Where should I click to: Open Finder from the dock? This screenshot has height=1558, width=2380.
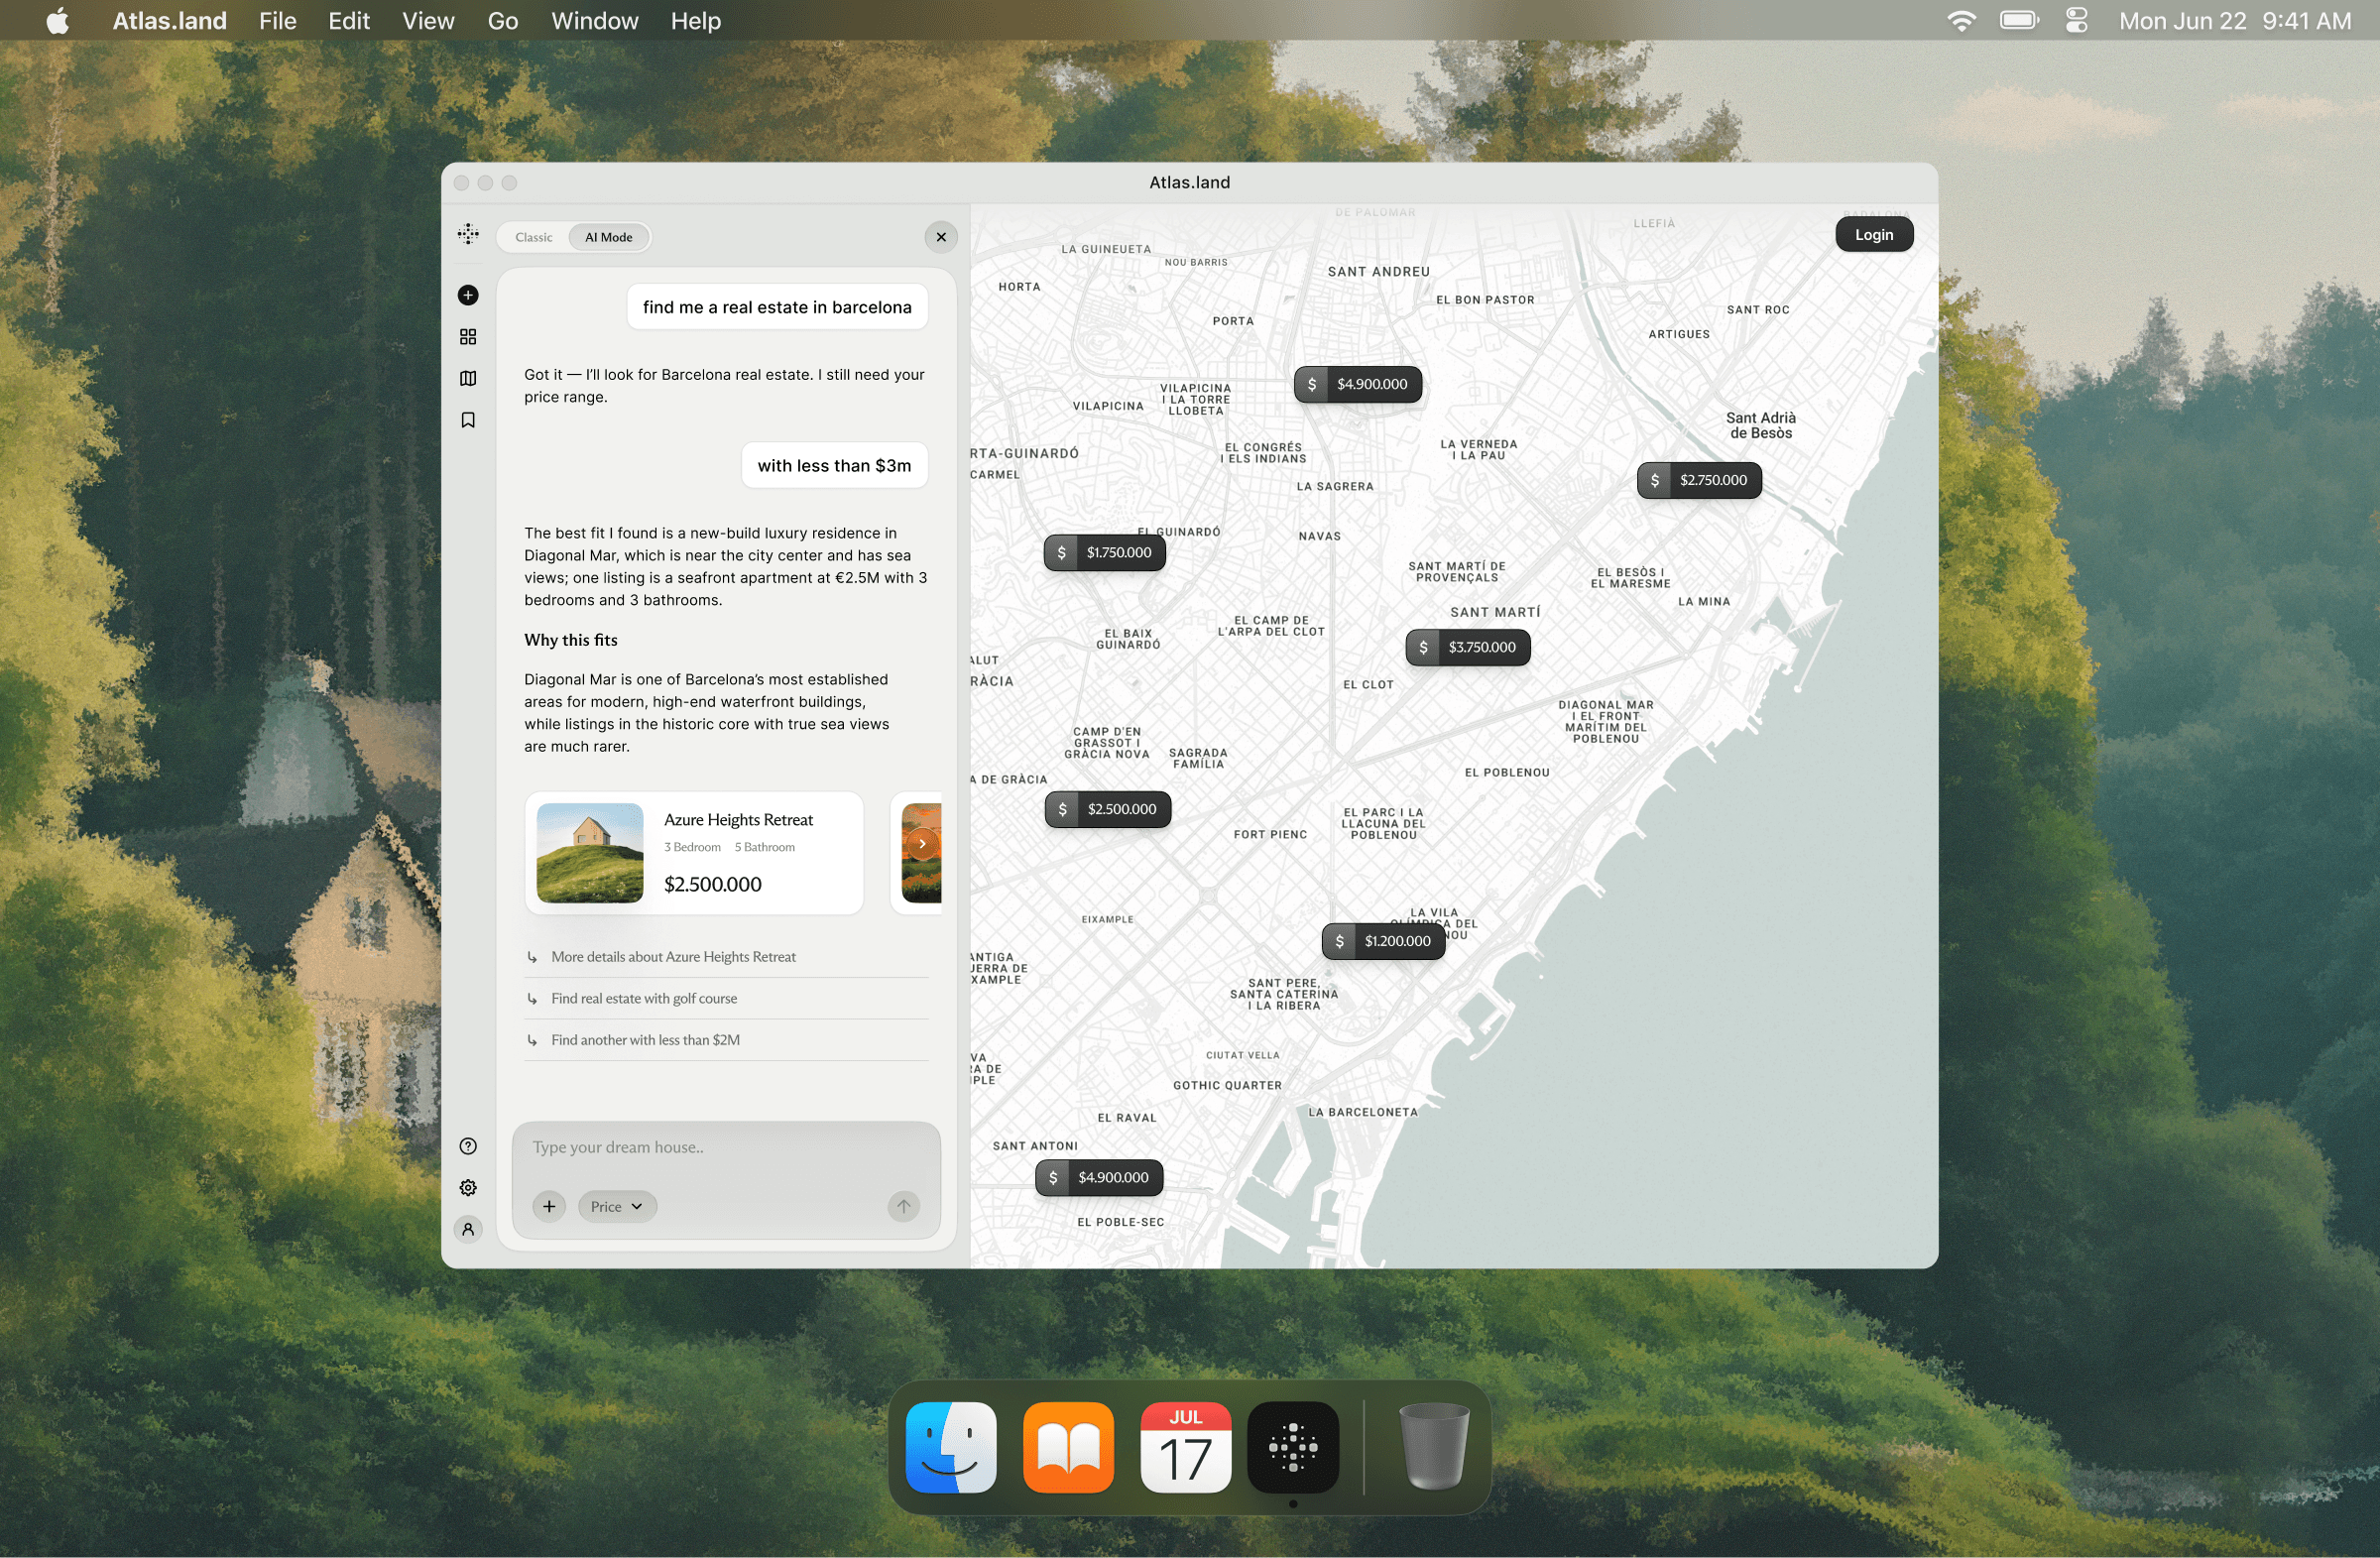pyautogui.click(x=951, y=1447)
